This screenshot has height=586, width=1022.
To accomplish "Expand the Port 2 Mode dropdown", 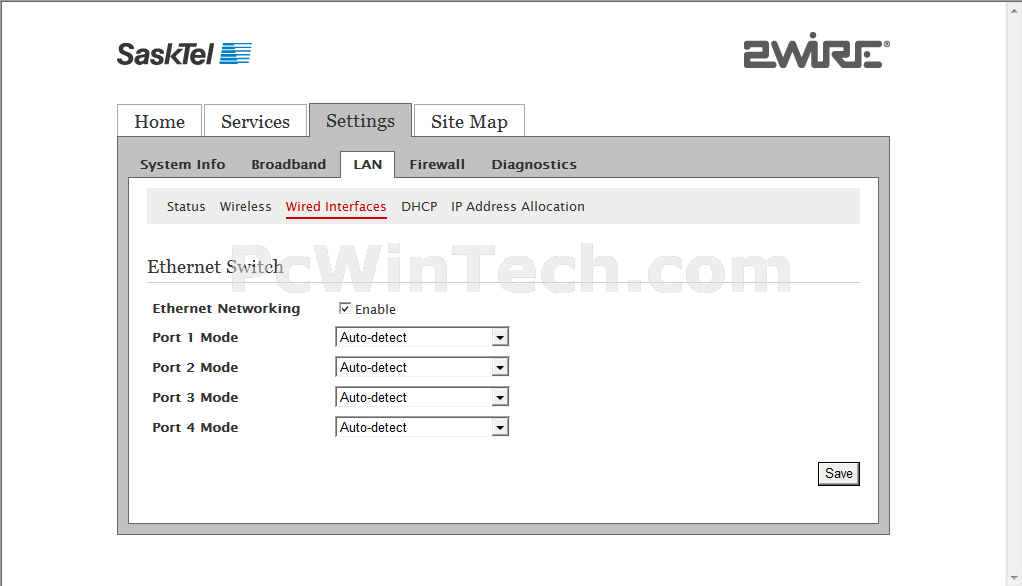I will coord(421,368).
